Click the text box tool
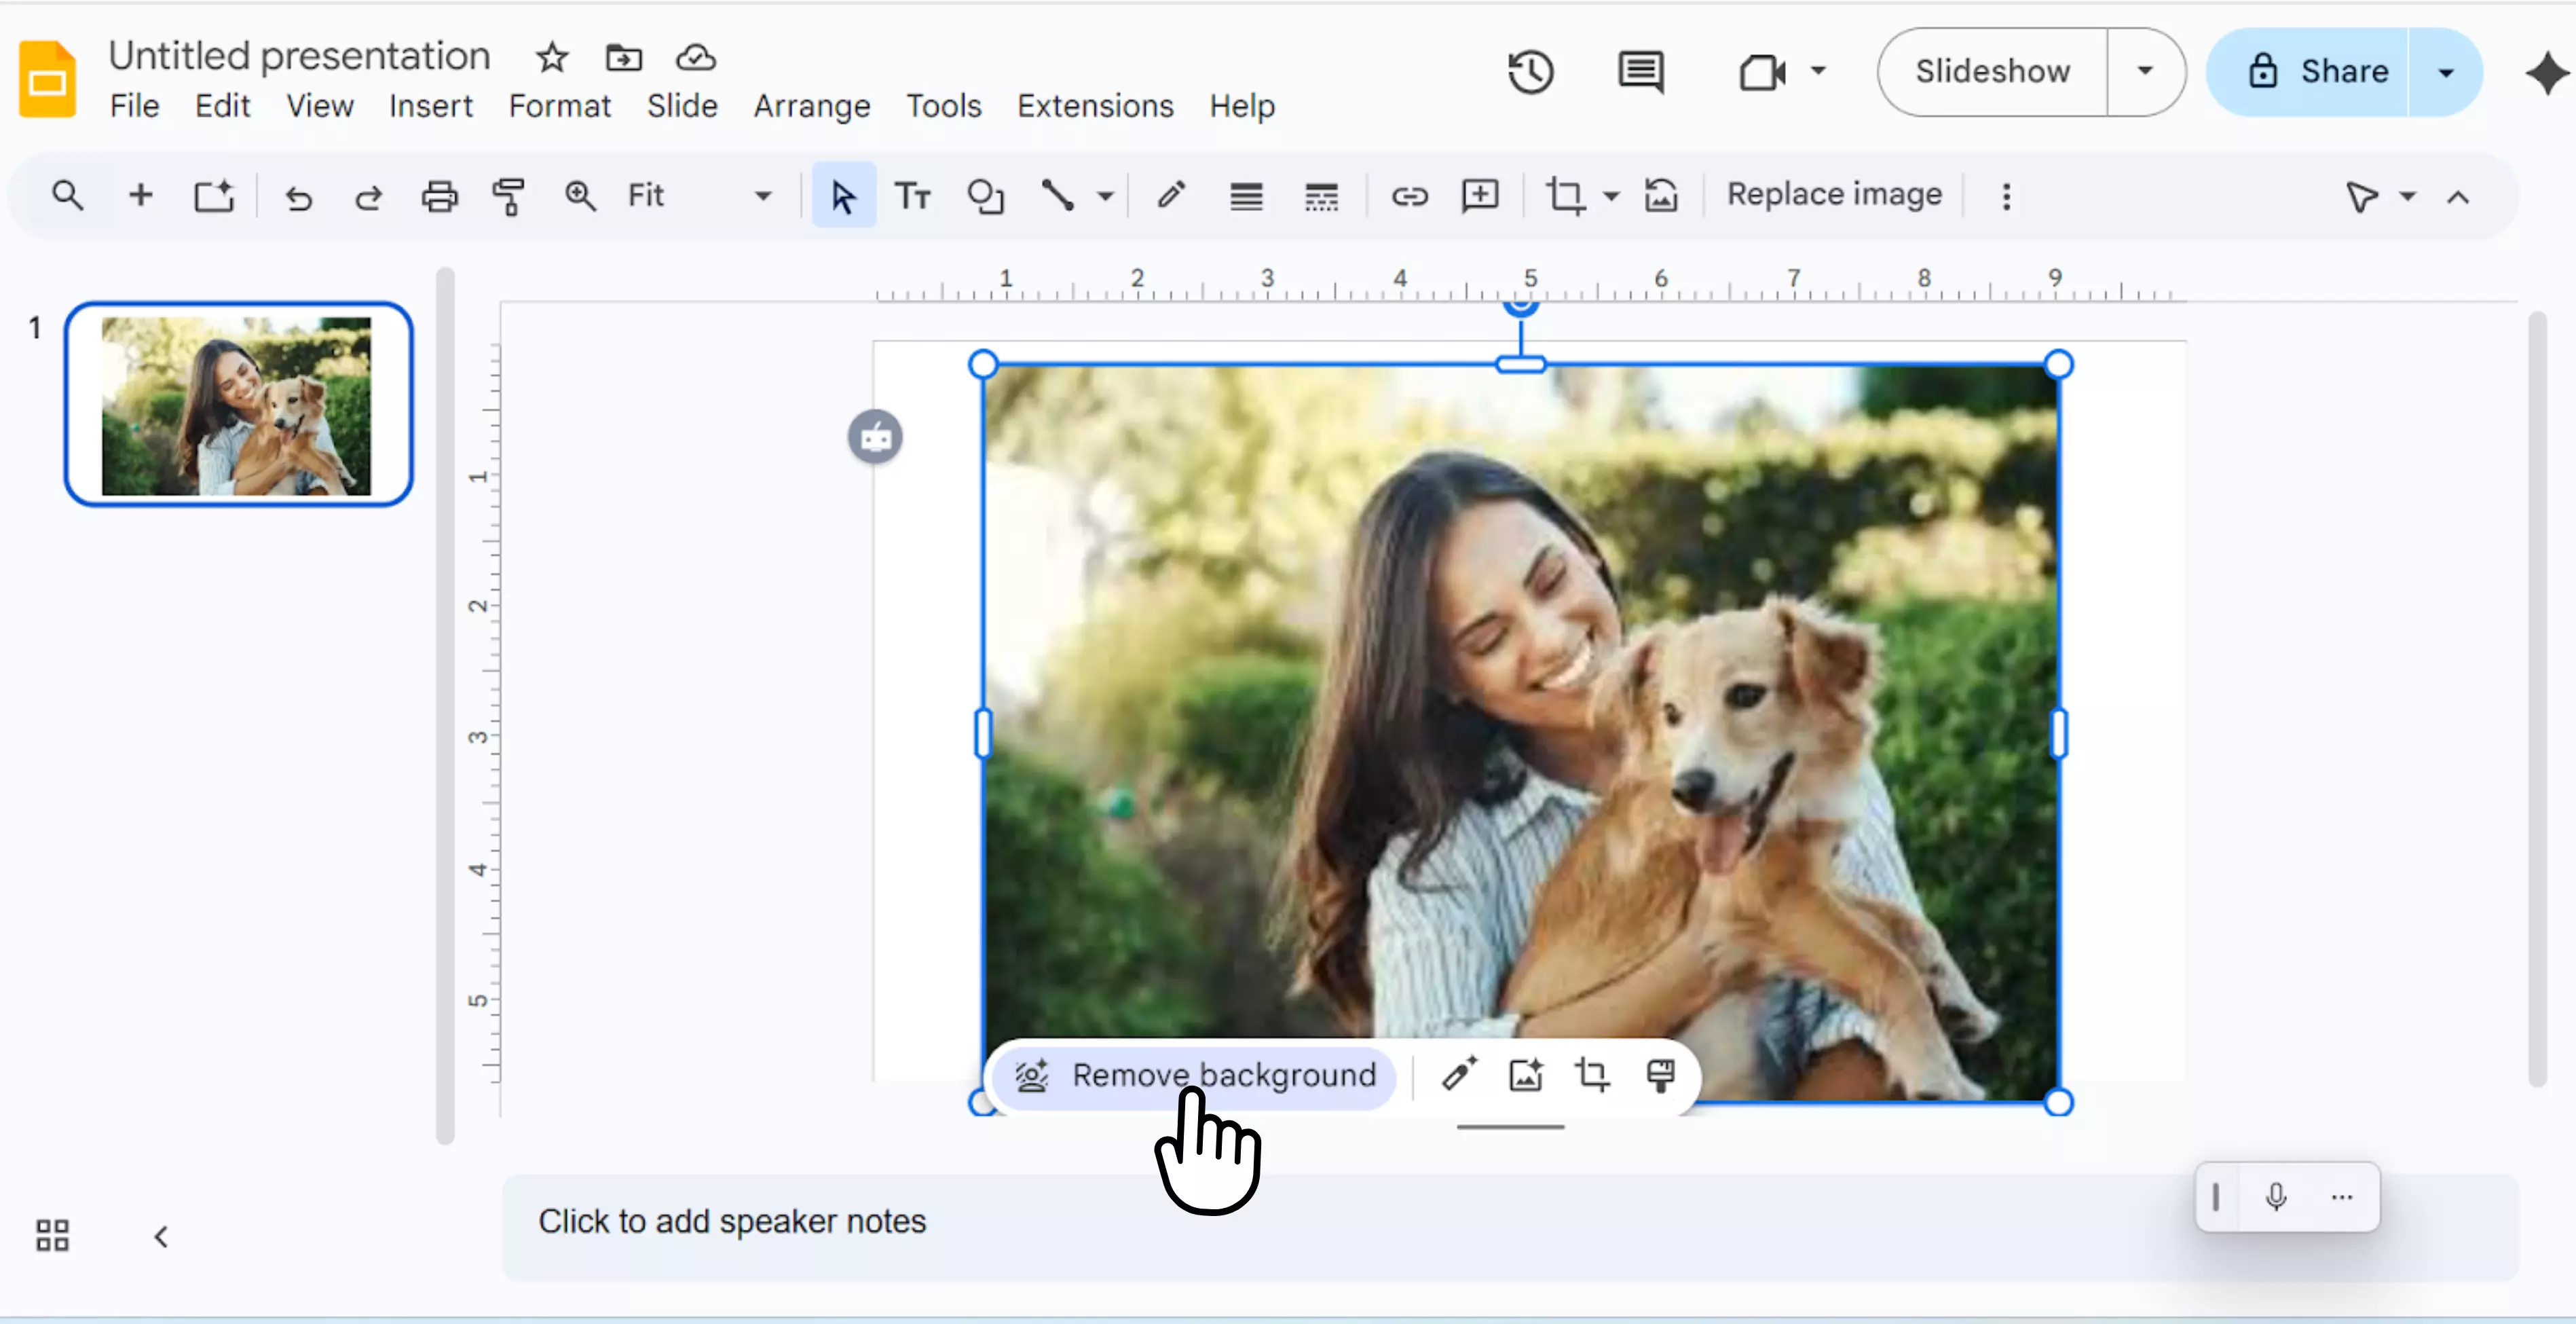Screen dimensions: 2576x1324 (912, 196)
